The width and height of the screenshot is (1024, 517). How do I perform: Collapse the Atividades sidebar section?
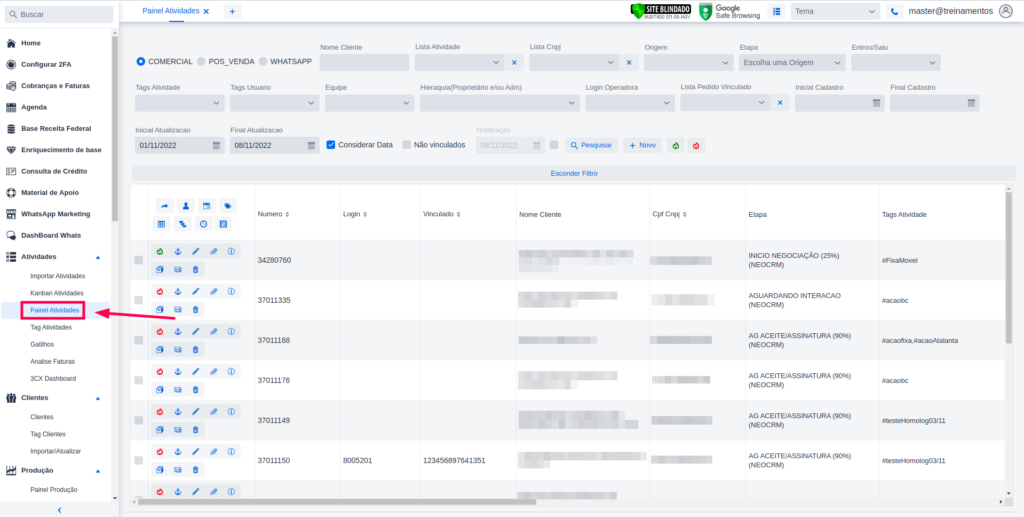pos(97,257)
